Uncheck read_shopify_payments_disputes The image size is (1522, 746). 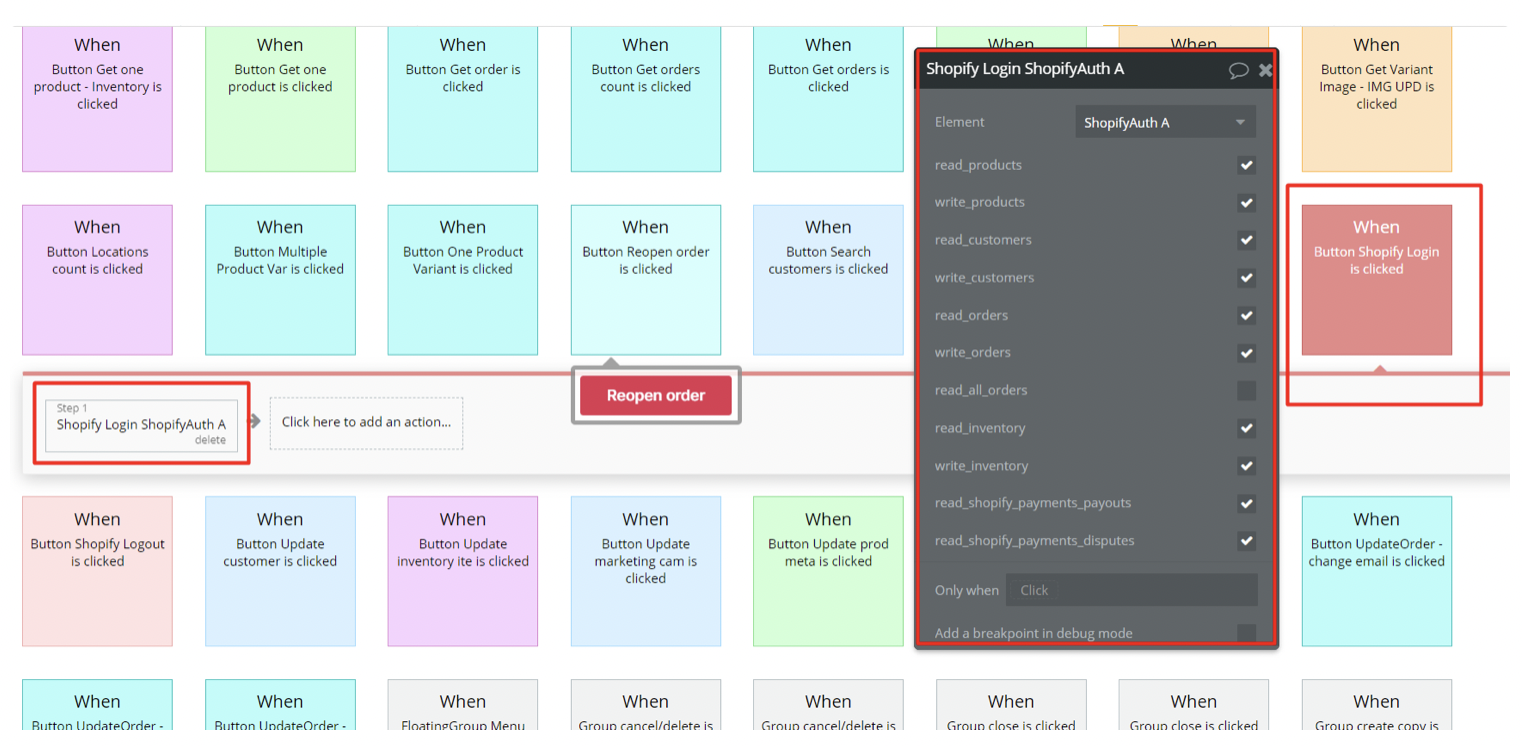[x=1246, y=541]
